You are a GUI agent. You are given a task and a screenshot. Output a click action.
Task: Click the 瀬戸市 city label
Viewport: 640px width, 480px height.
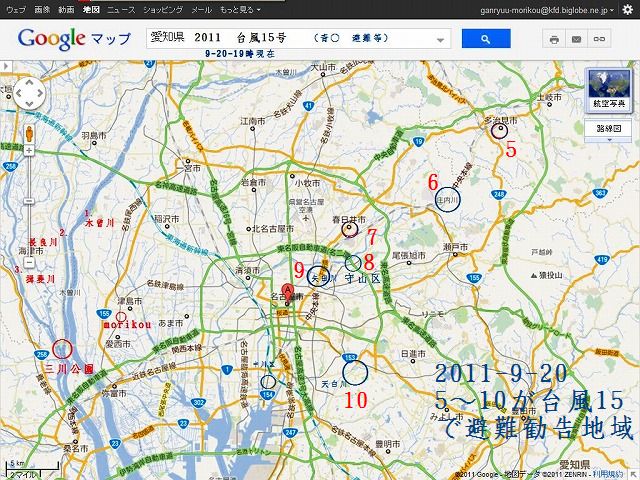(x=455, y=247)
